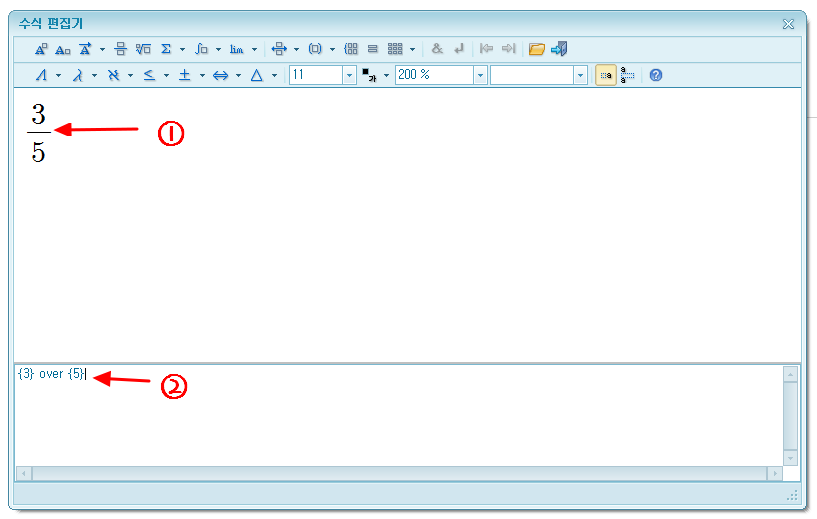The image size is (817, 519).
Task: Insert a cases brace template
Action: 351,50
